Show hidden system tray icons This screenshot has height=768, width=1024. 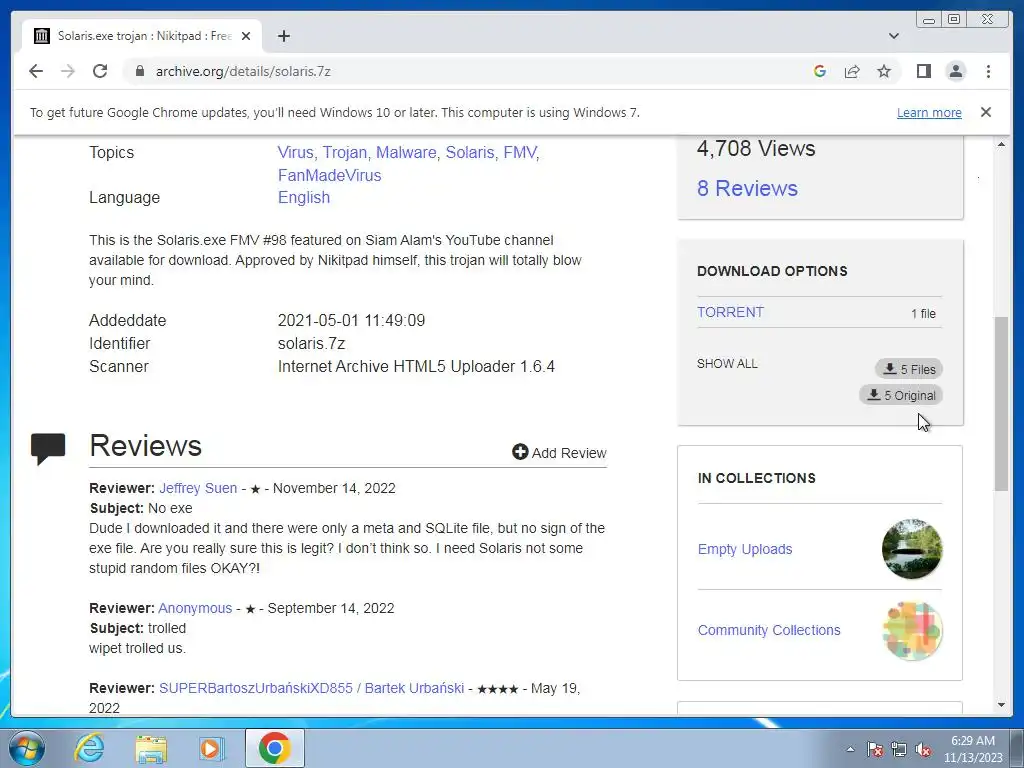coord(850,749)
